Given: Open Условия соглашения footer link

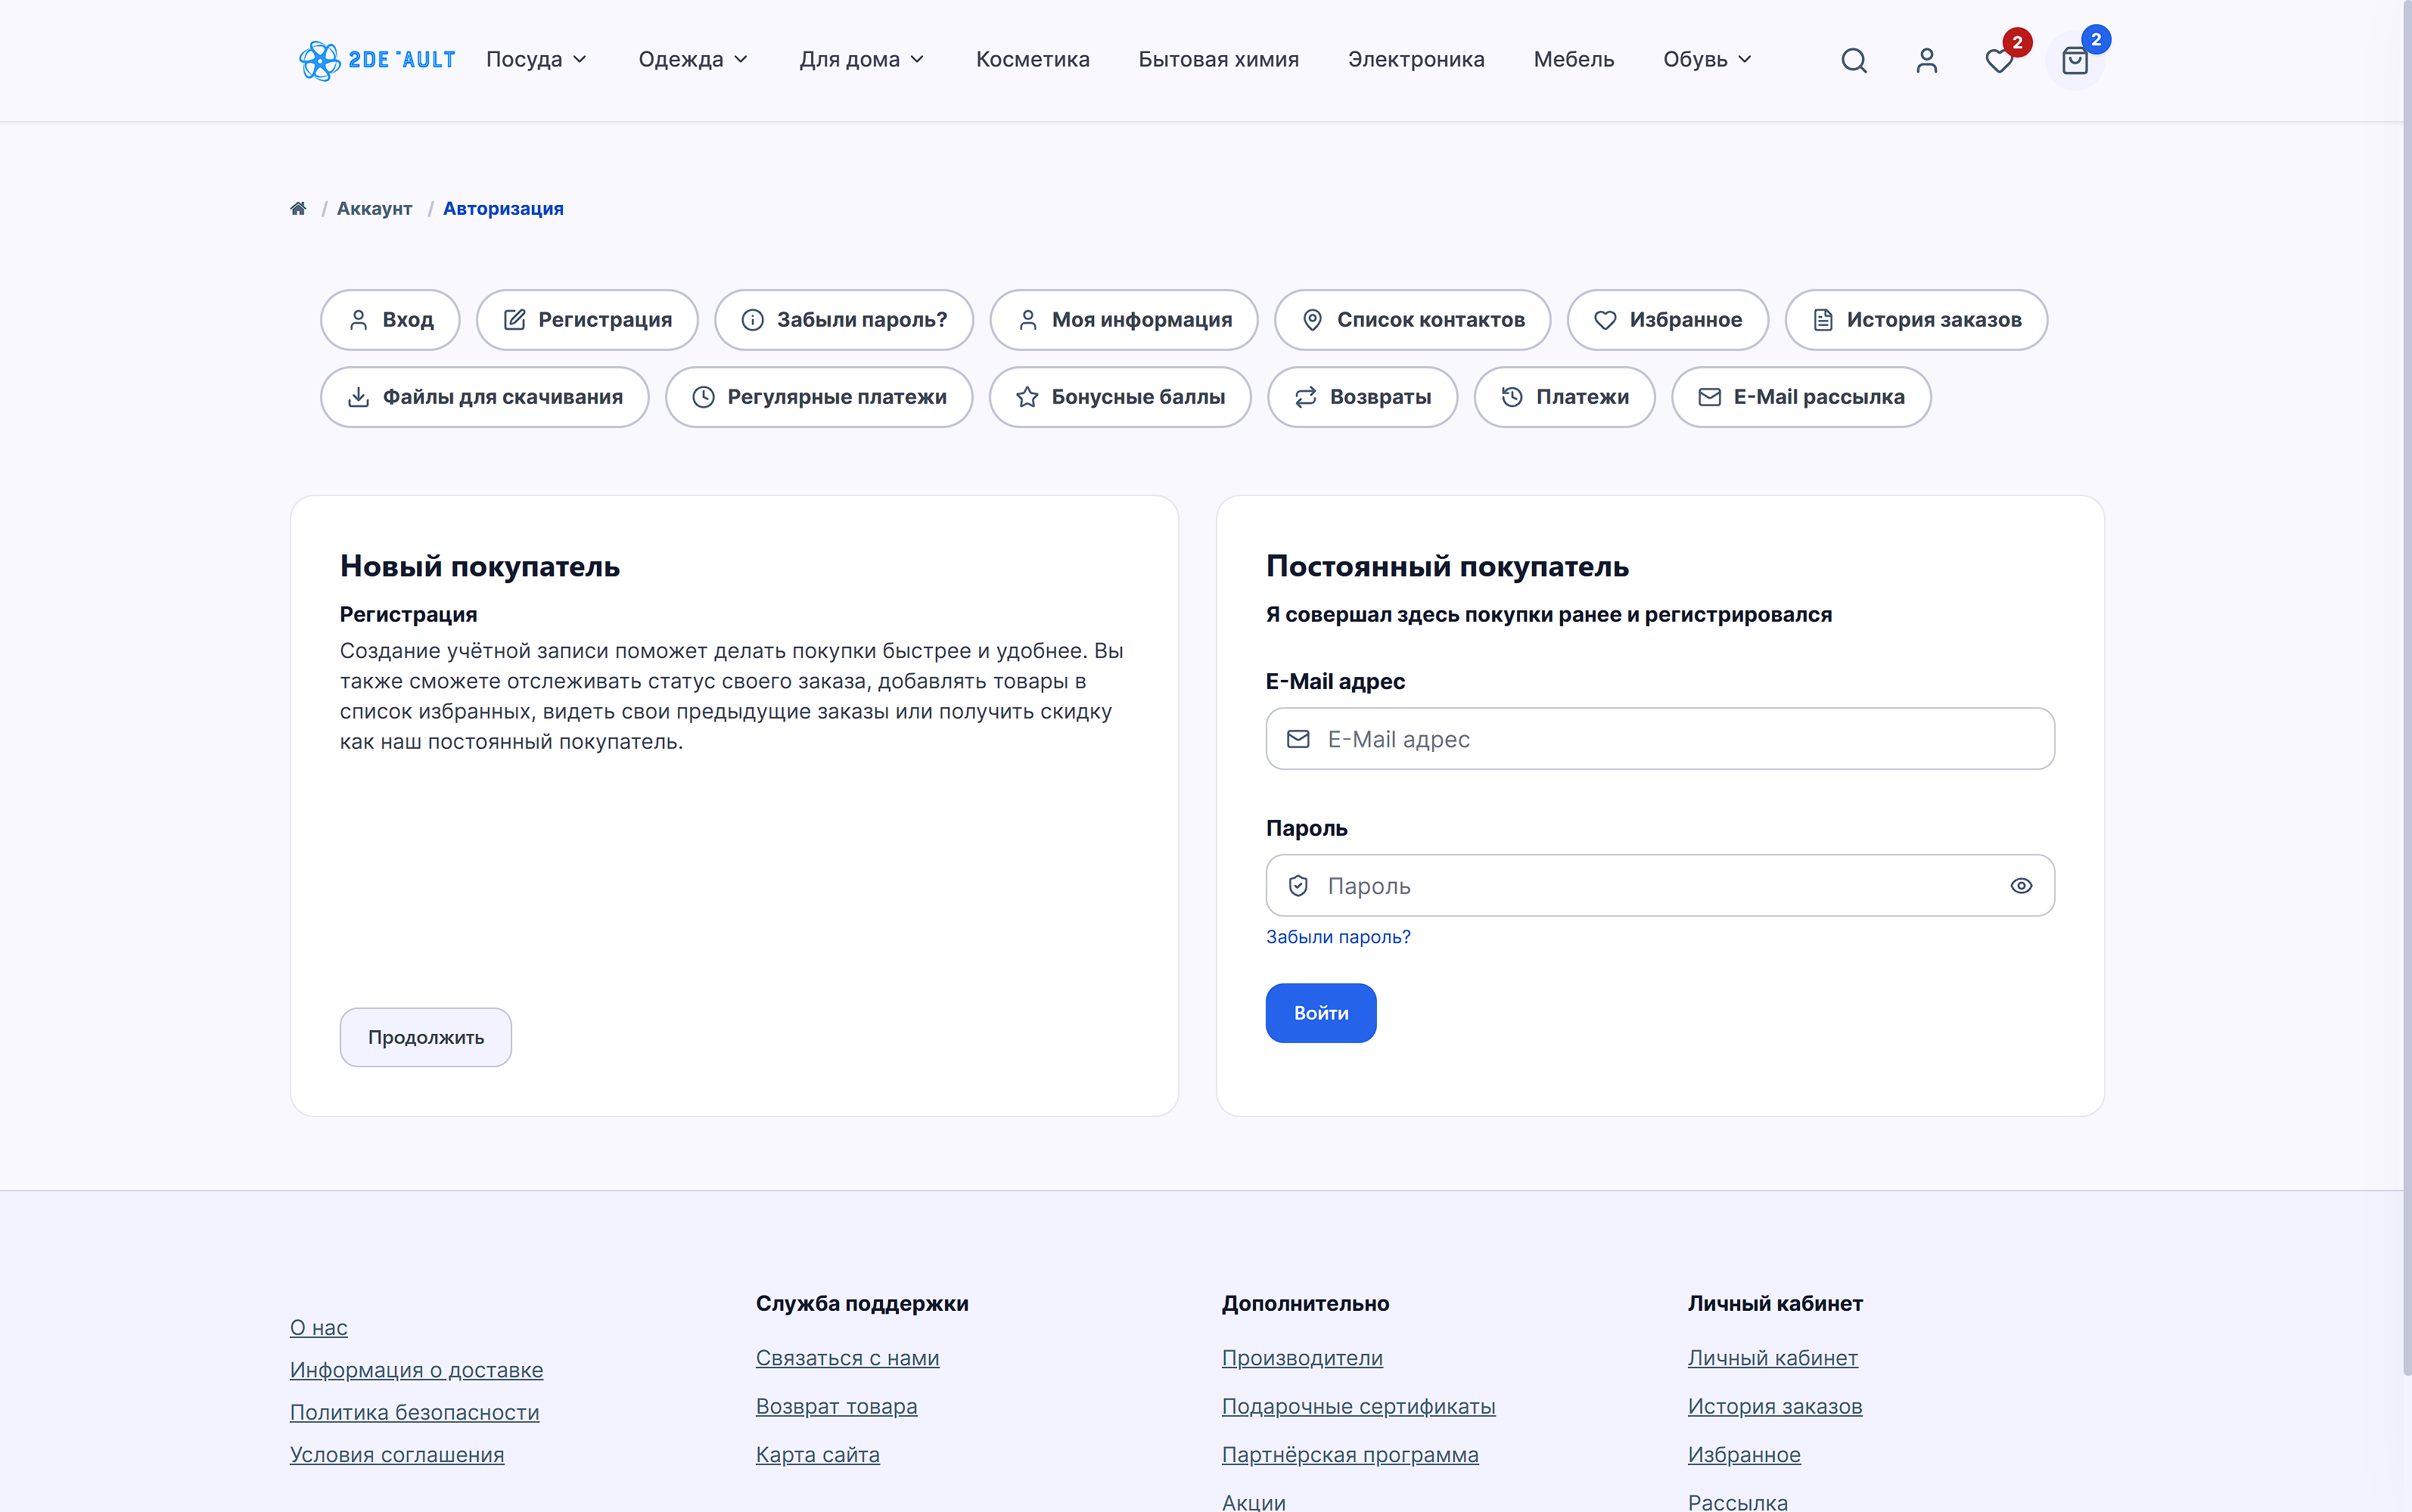Looking at the screenshot, I should coord(397,1454).
